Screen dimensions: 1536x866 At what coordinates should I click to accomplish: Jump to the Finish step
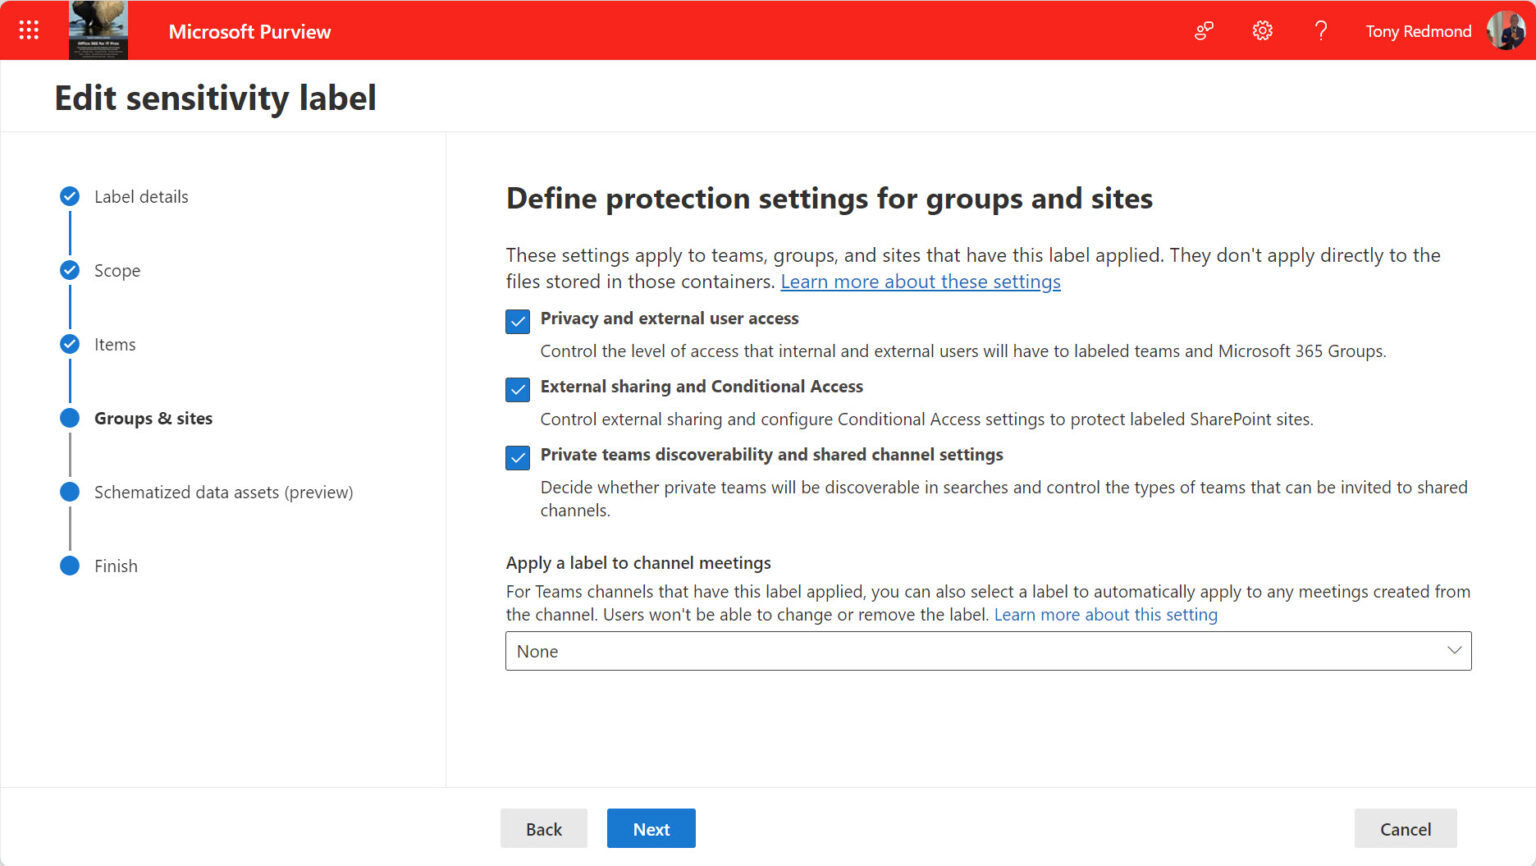pos(116,565)
